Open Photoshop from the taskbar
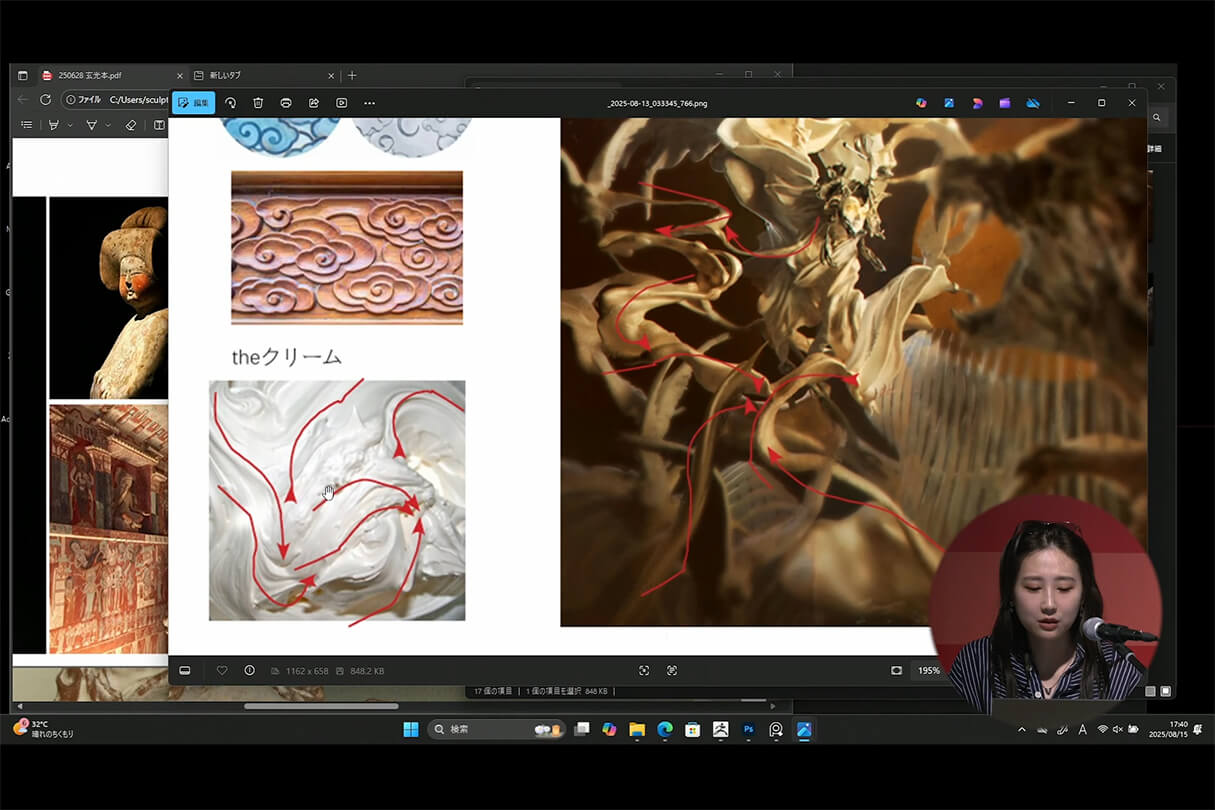Screen dimensions: 1215x810 pos(748,729)
